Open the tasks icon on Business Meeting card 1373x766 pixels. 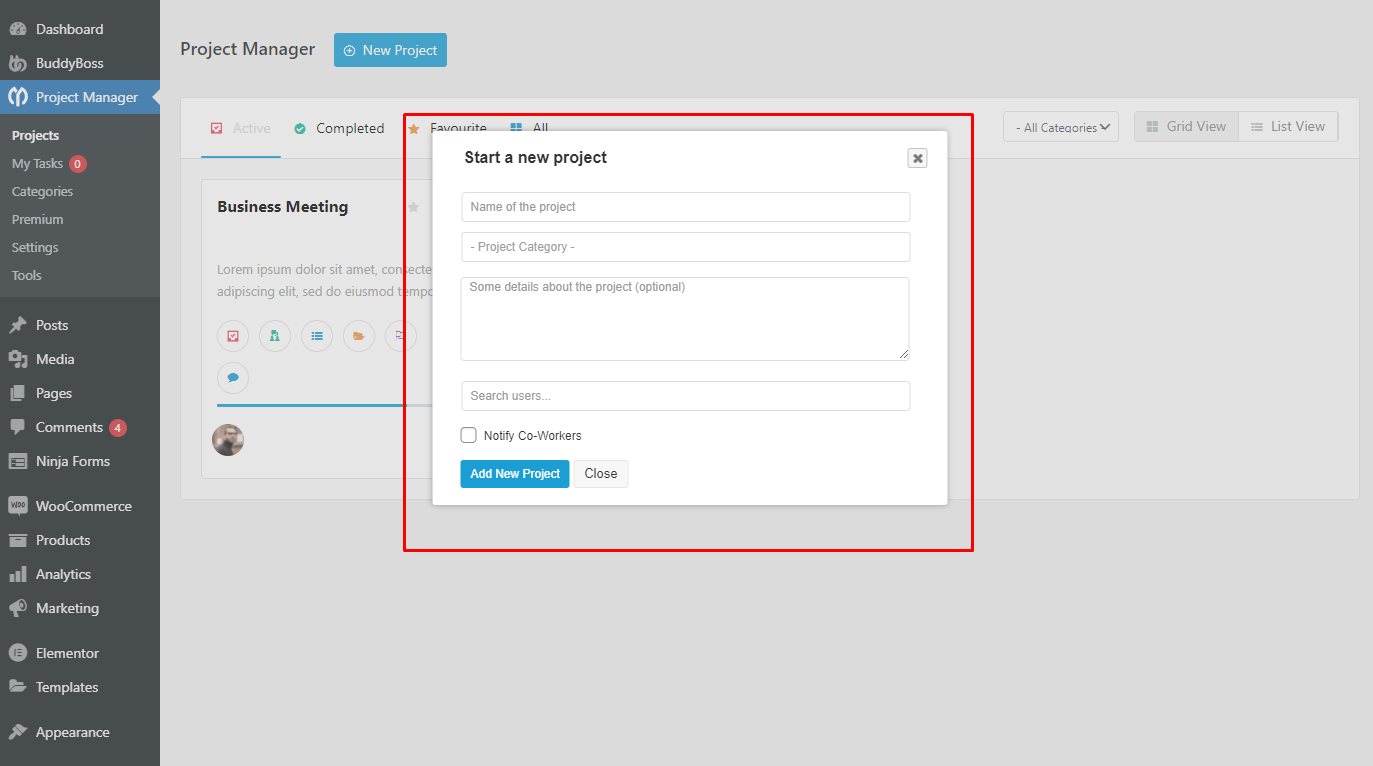[x=232, y=336]
